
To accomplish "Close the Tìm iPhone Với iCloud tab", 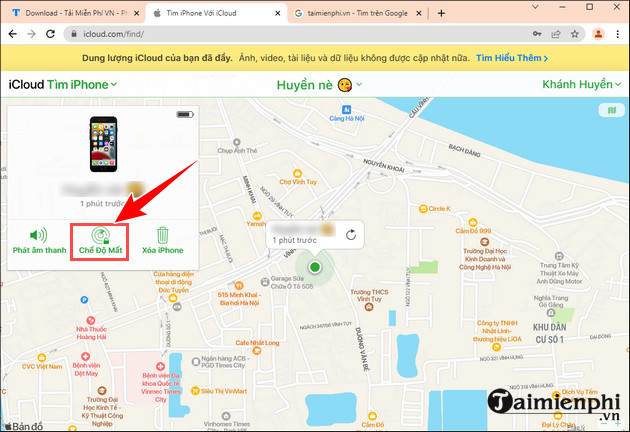I will tap(278, 13).
